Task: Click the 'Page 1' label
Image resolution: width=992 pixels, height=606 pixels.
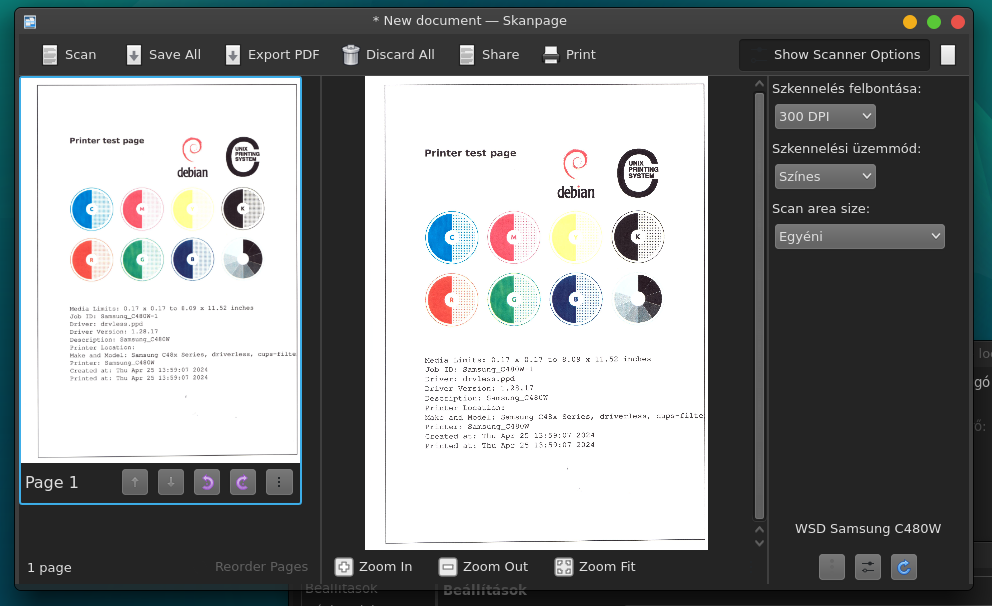Action: coord(52,482)
